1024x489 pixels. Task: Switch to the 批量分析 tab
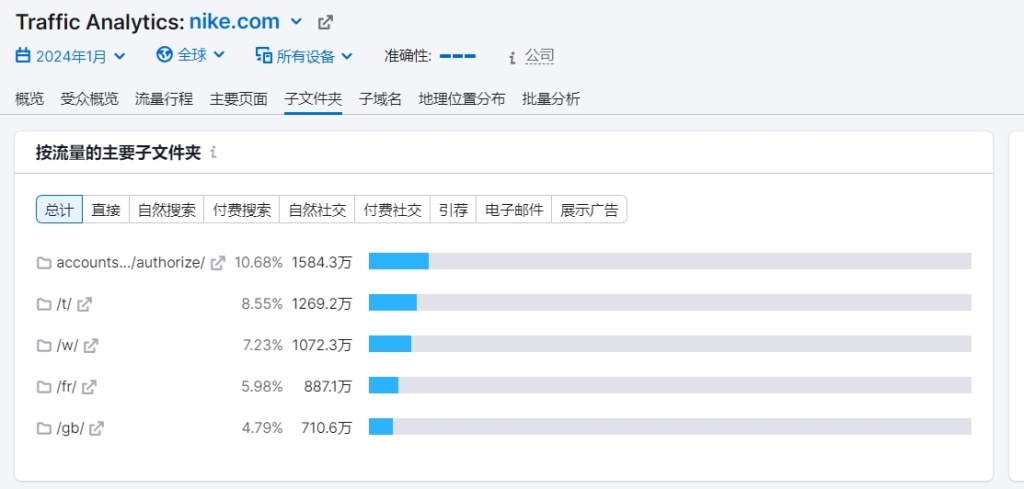pyautogui.click(x=551, y=99)
